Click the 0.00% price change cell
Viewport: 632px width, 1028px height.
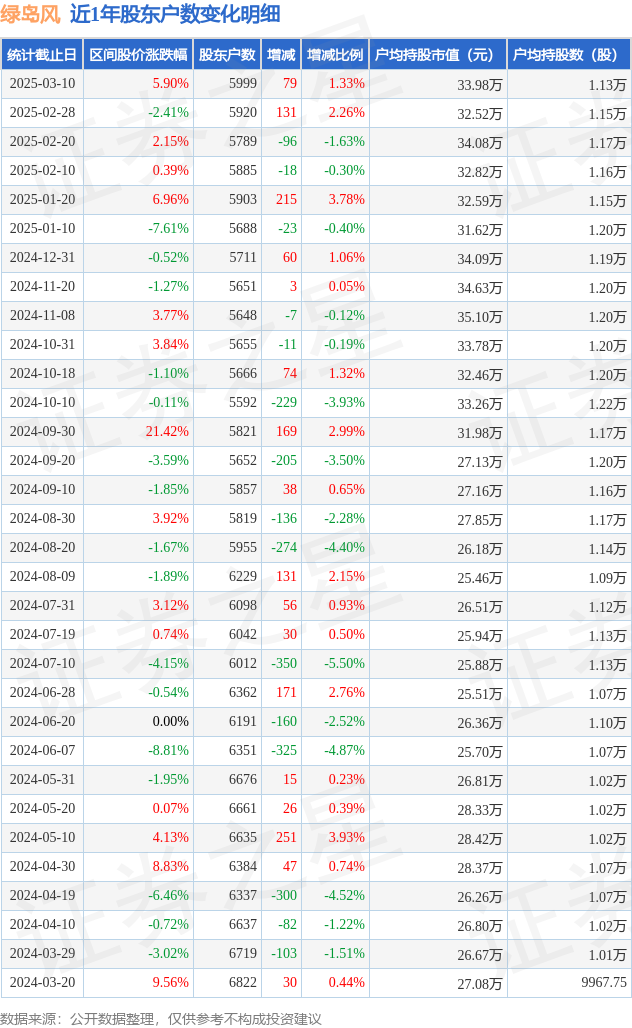click(170, 721)
